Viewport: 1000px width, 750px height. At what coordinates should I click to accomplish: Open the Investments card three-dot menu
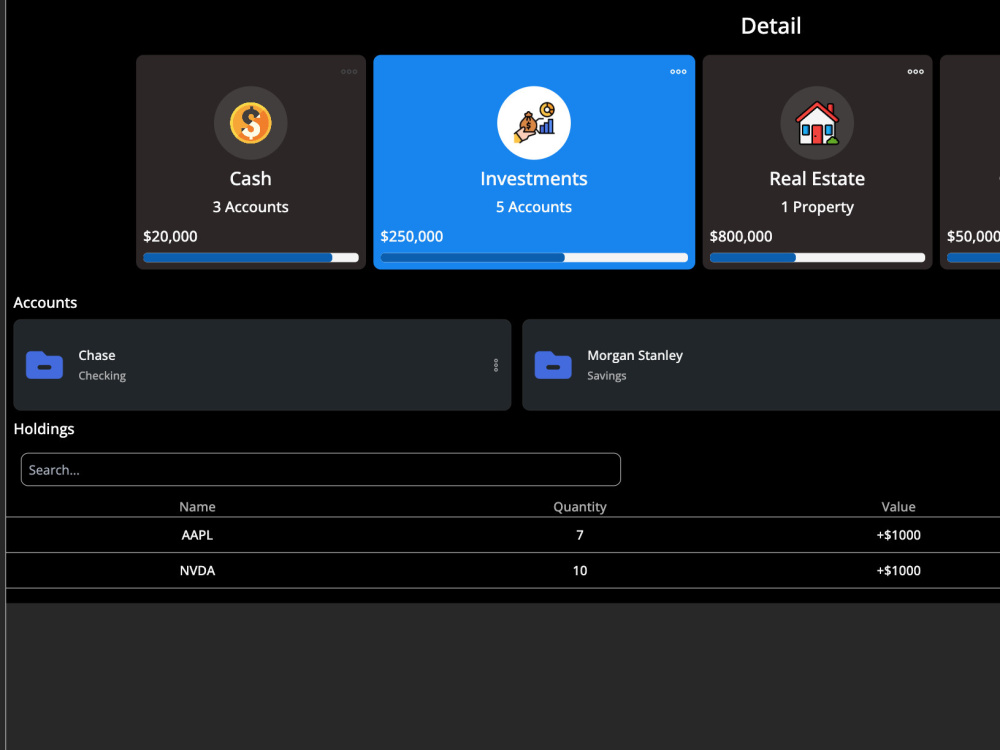(x=678, y=71)
